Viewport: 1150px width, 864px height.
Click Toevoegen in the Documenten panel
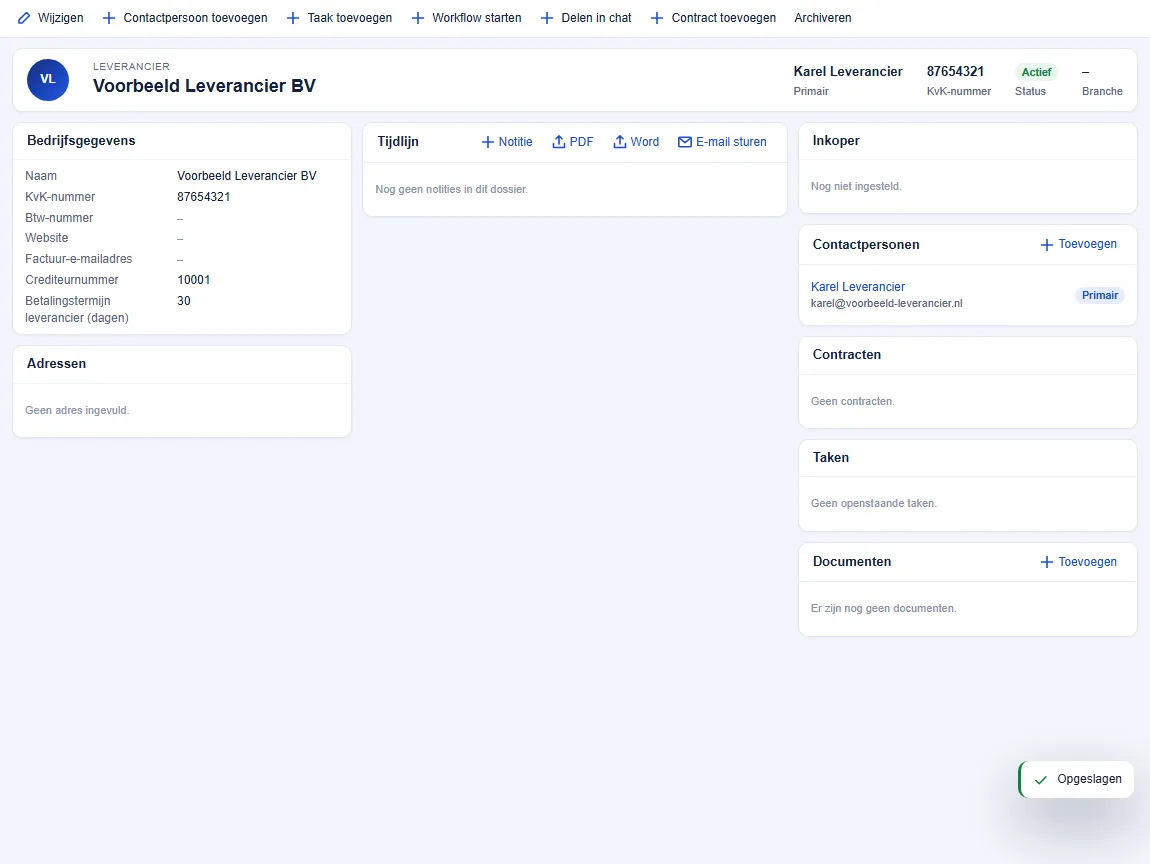(x=1079, y=562)
